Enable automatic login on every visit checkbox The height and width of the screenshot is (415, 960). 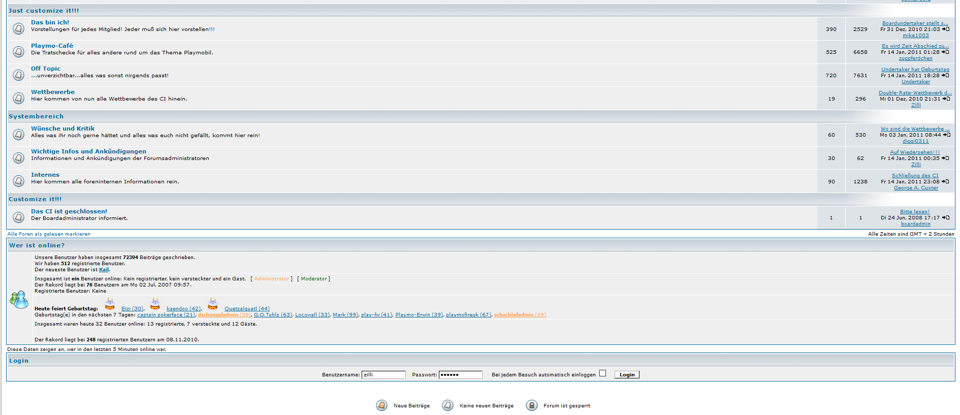pyautogui.click(x=602, y=374)
